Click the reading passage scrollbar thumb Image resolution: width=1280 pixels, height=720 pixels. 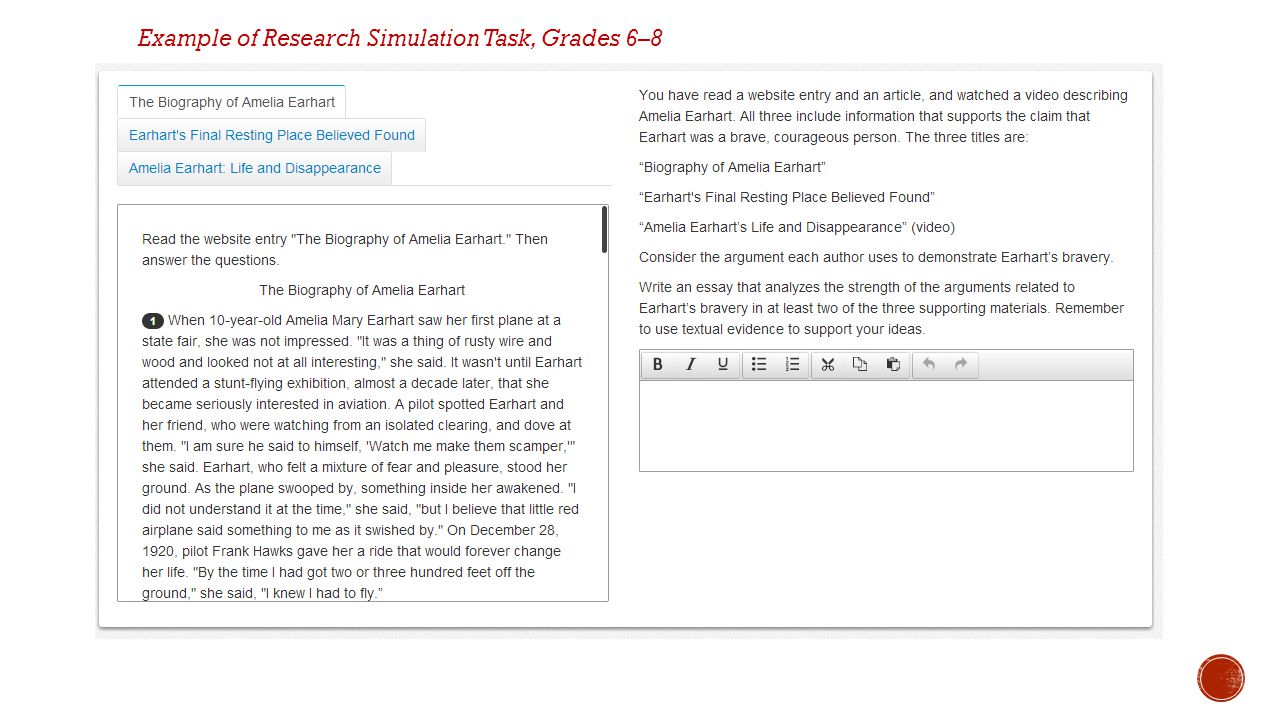[604, 229]
